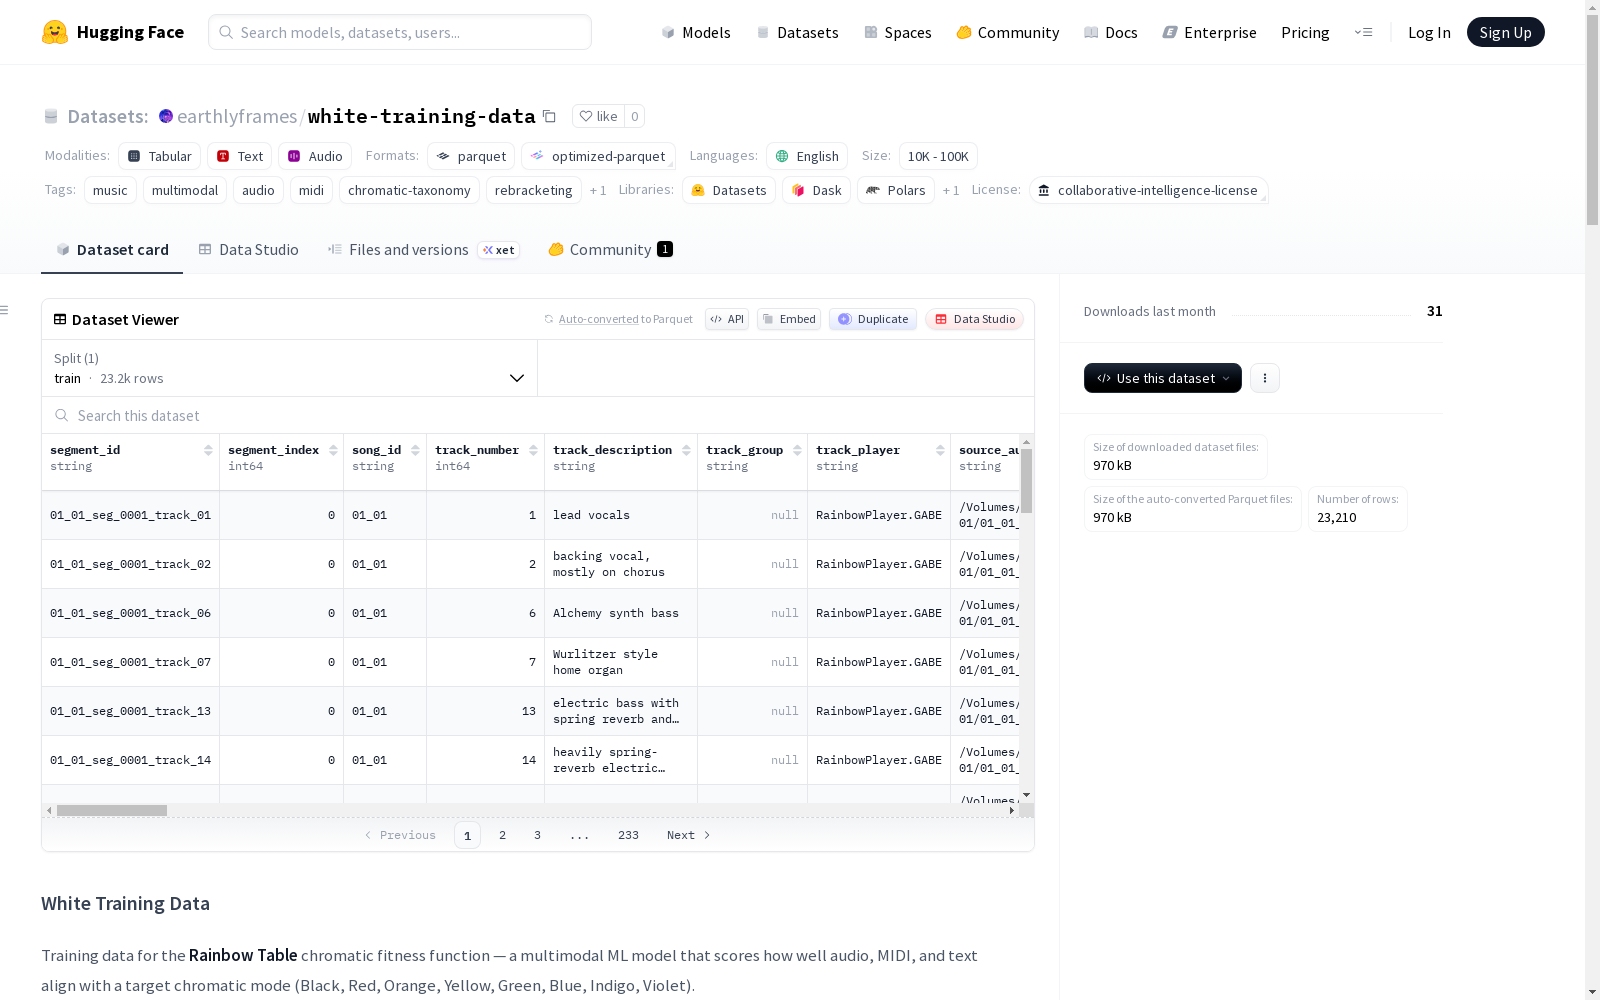Show the additional hidden tags (+1)
The width and height of the screenshot is (1600, 1000).
pyautogui.click(x=598, y=190)
